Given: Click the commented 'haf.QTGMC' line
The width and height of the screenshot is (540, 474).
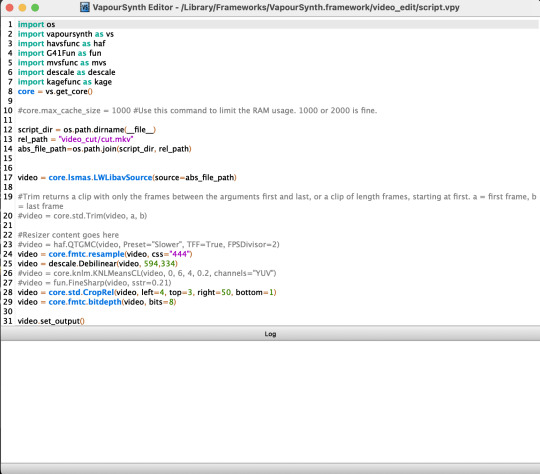Looking at the screenshot, I should point(148,245).
